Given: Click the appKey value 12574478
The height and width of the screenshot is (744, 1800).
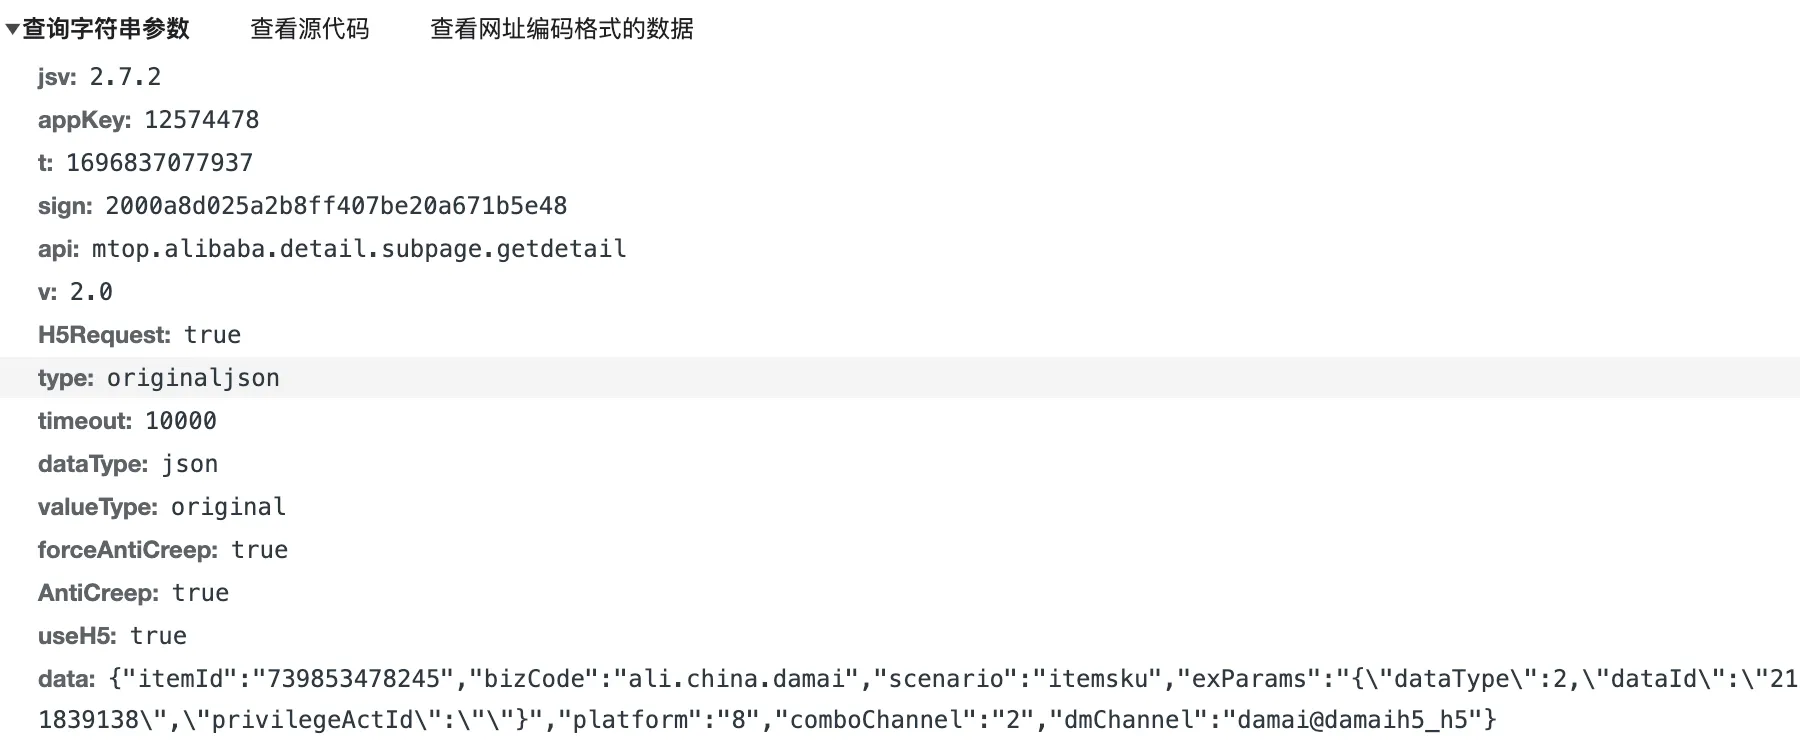Looking at the screenshot, I should click(x=201, y=120).
